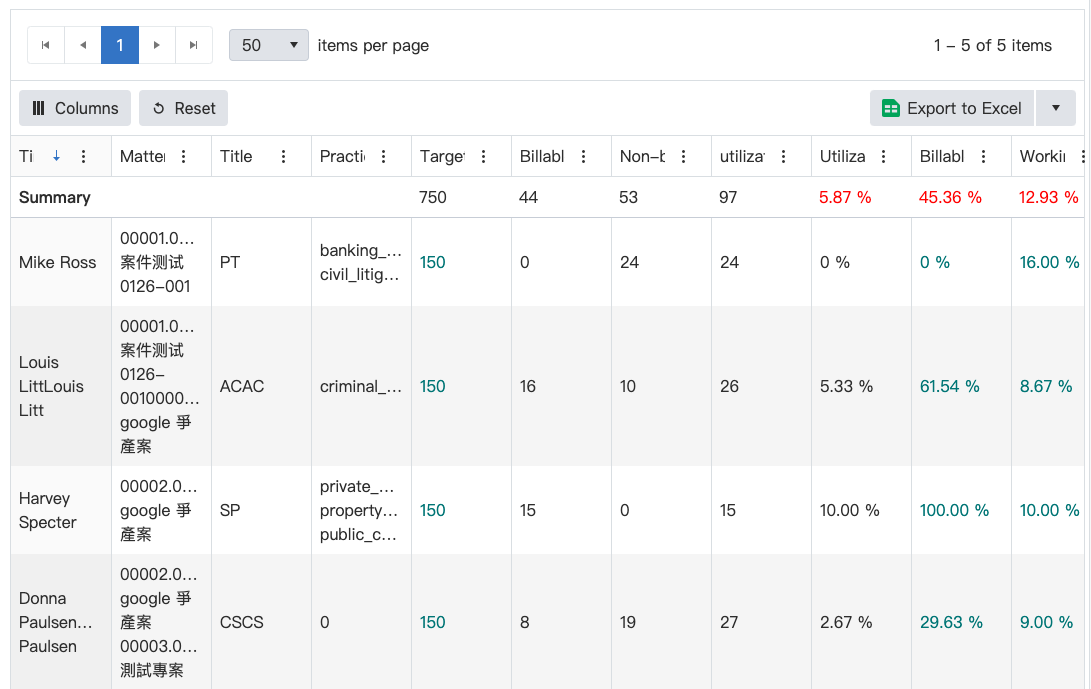Click Mike Ross's target value 150
This screenshot has height=689, width=1091.
pyautogui.click(x=433, y=262)
